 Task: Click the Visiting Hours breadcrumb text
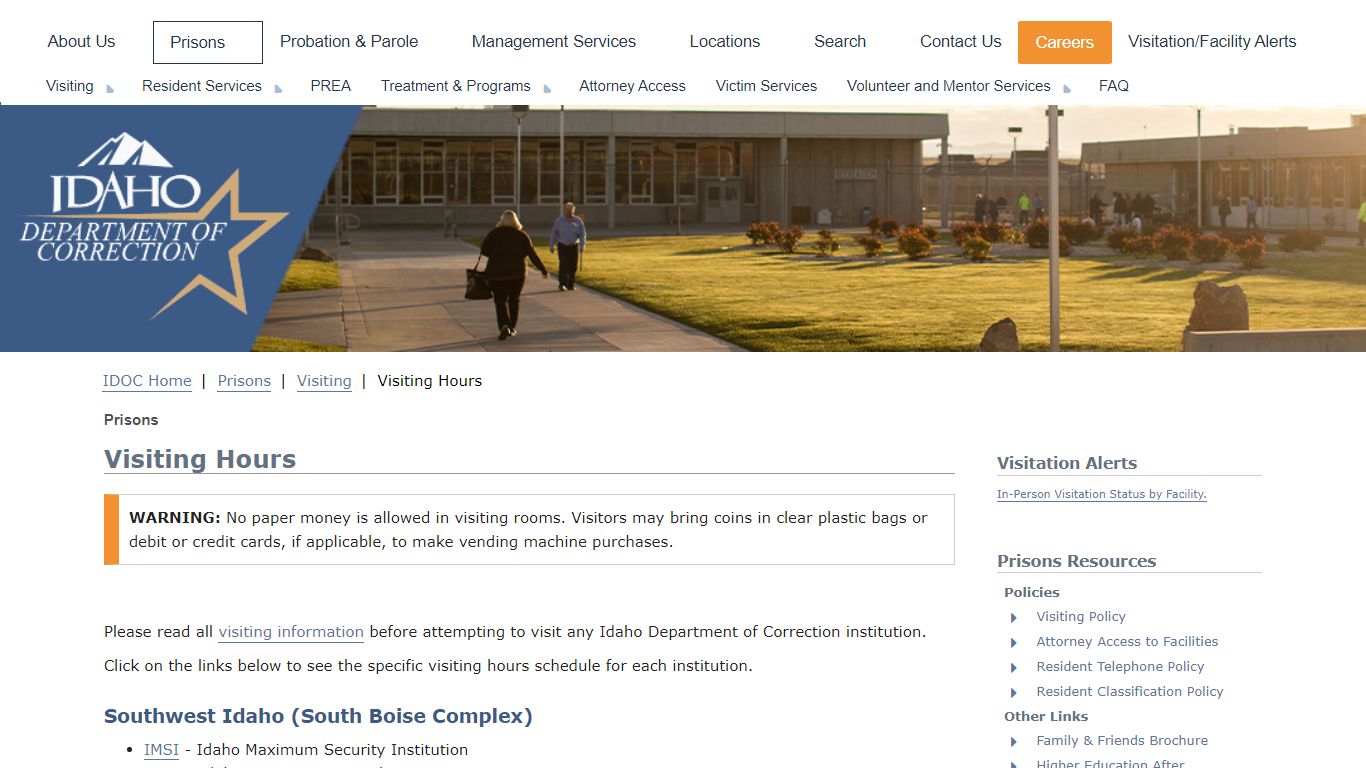pyautogui.click(x=430, y=381)
